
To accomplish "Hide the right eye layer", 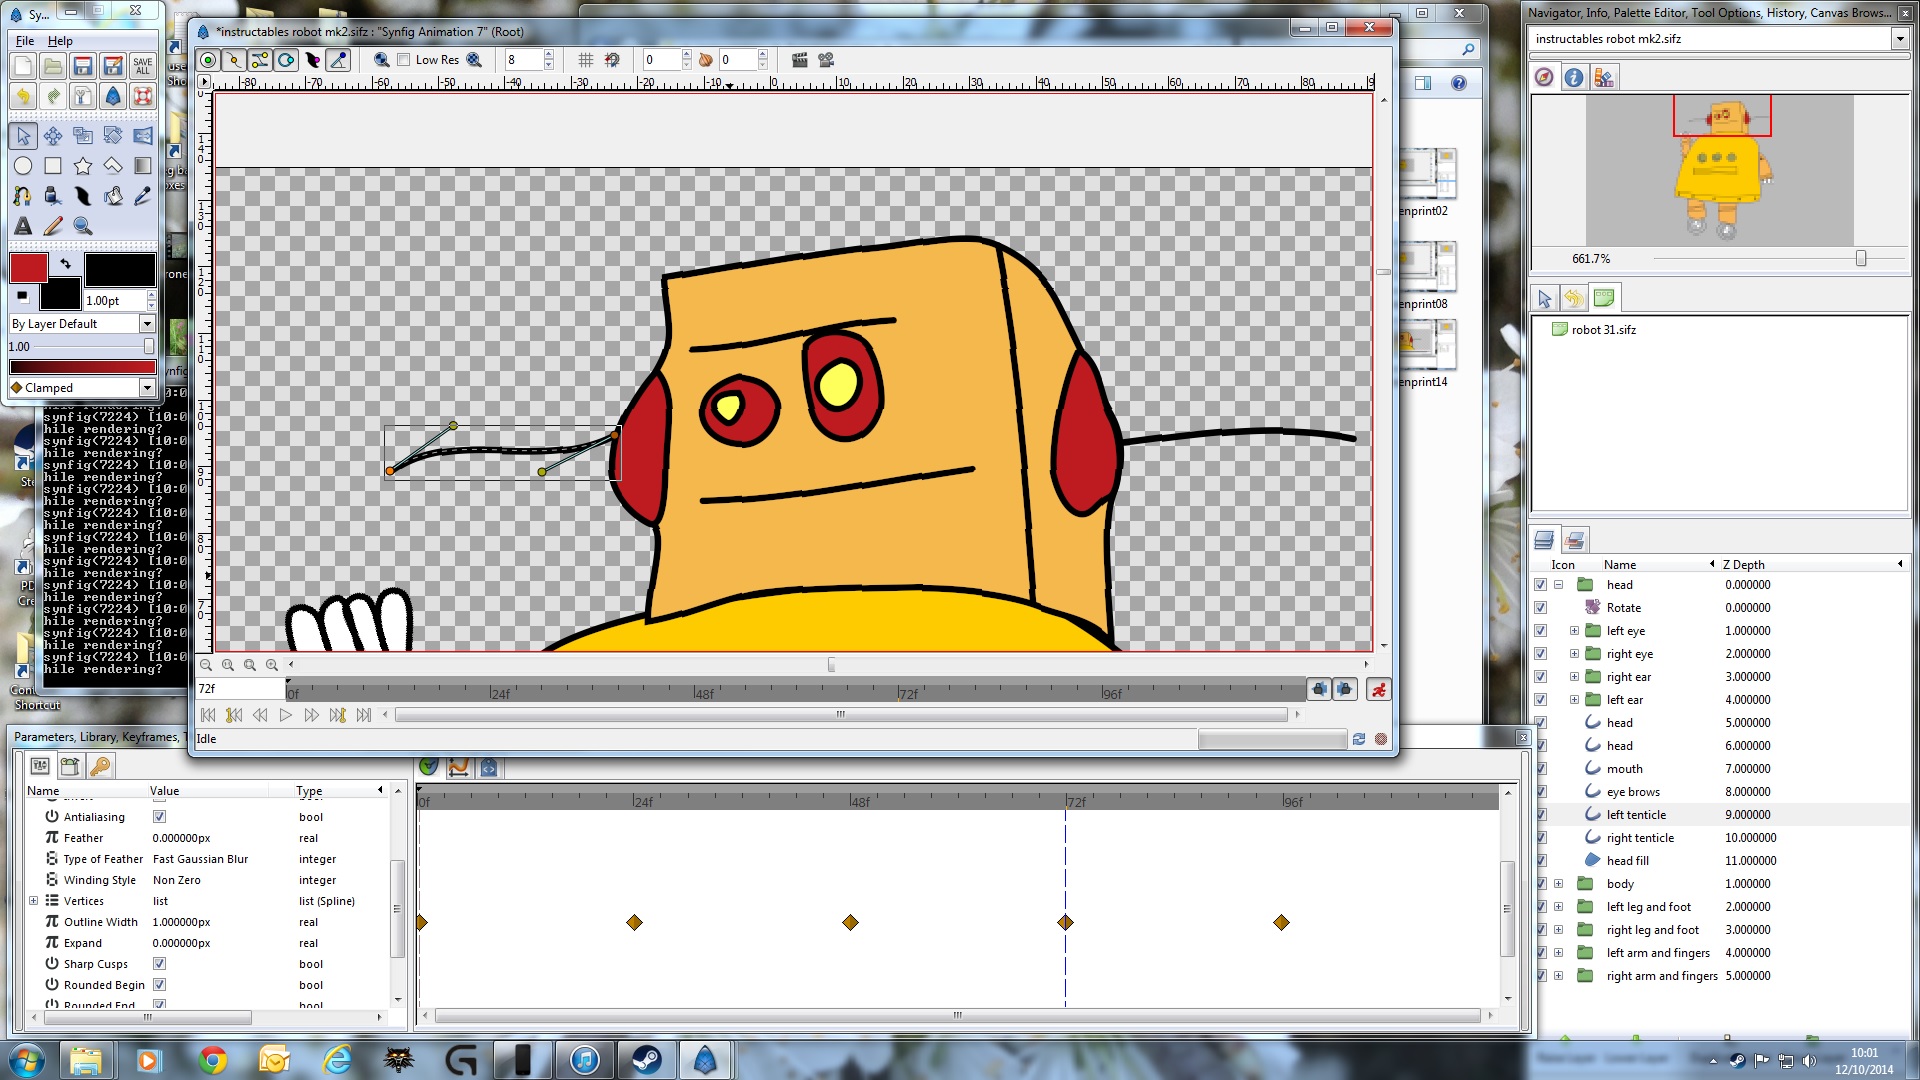I will [1541, 654].
